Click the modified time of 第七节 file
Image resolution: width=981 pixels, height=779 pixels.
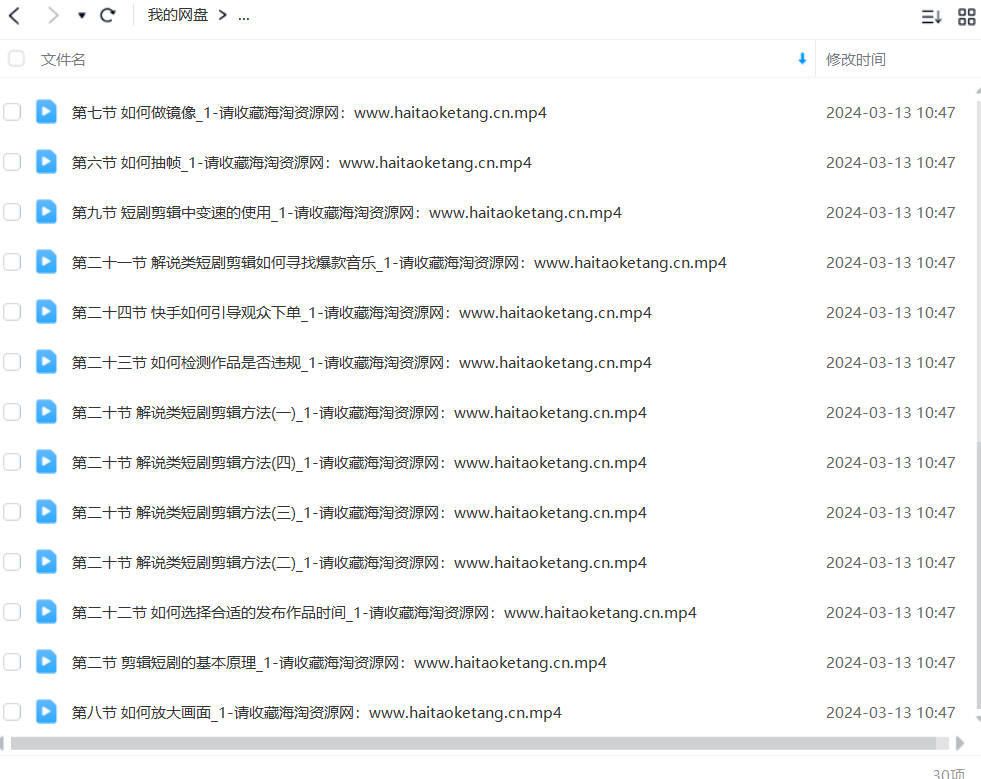890,113
